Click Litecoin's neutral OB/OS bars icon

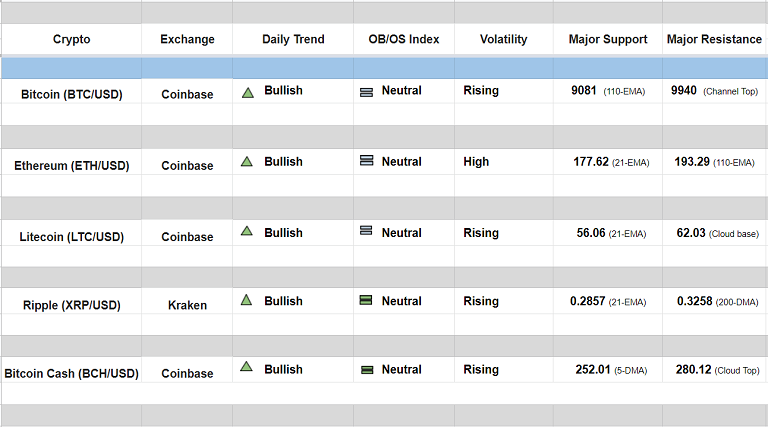tap(366, 232)
